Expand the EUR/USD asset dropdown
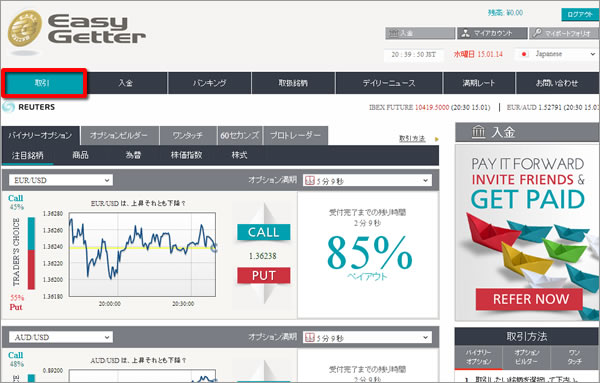This screenshot has height=383, width=600. (x=61, y=180)
